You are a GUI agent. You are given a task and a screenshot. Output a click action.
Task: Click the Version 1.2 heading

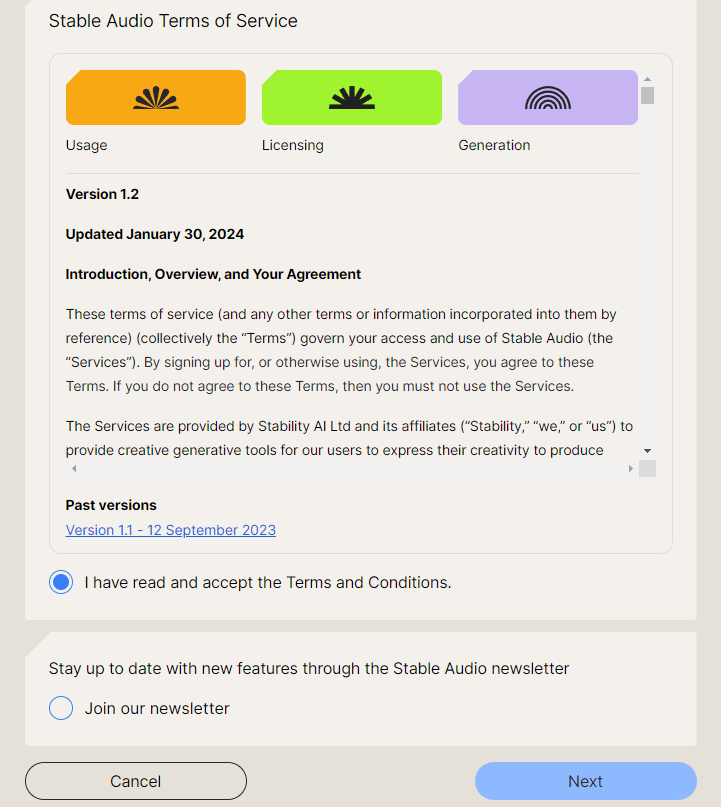pos(102,194)
